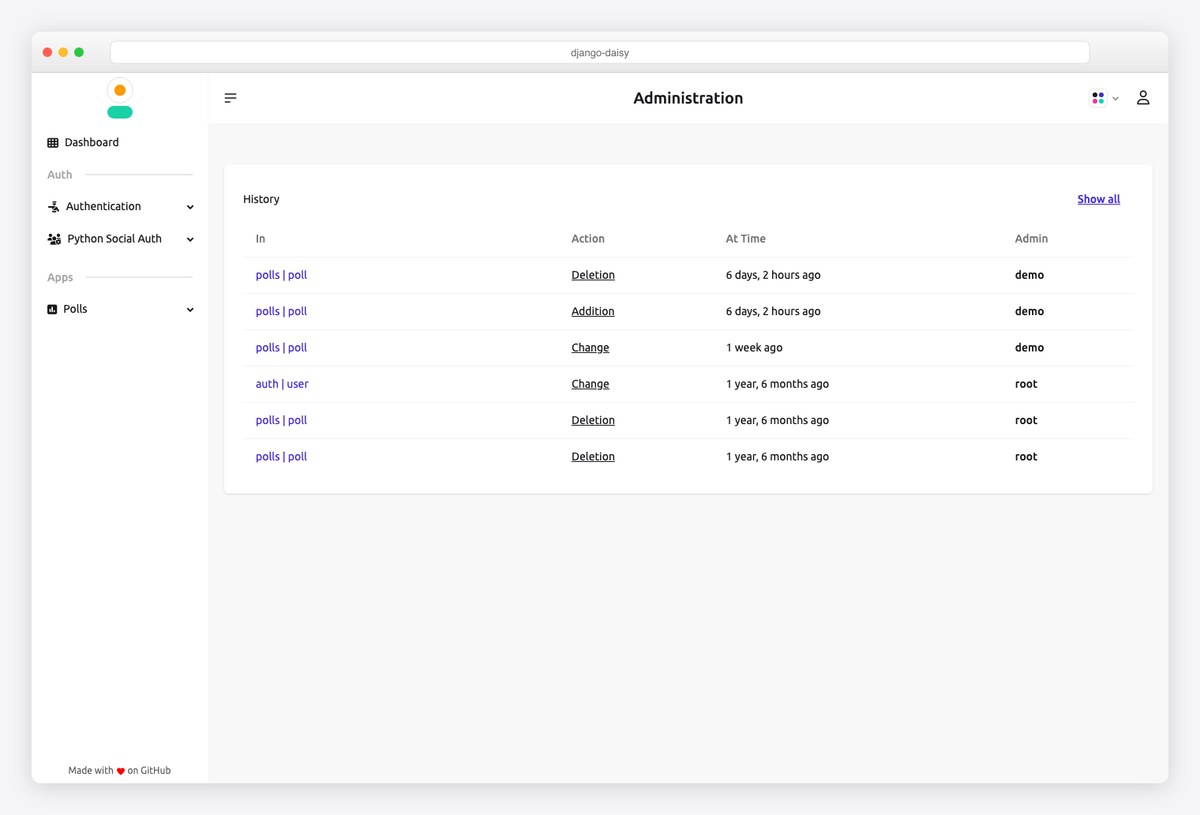Click the Auth section label in sidebar
This screenshot has height=815, width=1200.
(60, 174)
